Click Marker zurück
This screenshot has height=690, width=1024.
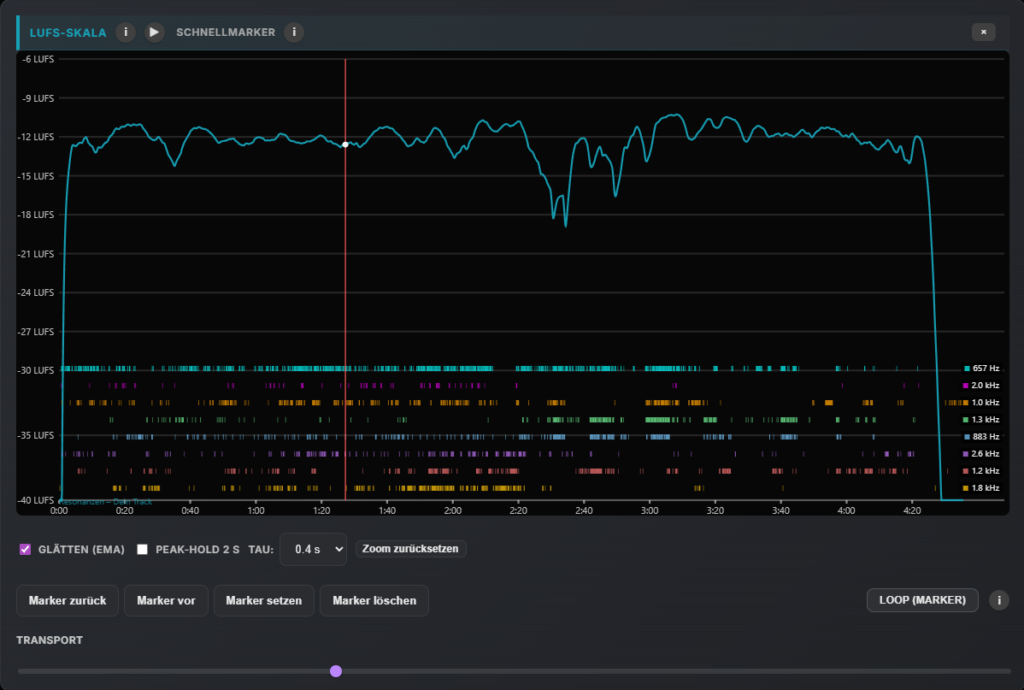(x=66, y=600)
